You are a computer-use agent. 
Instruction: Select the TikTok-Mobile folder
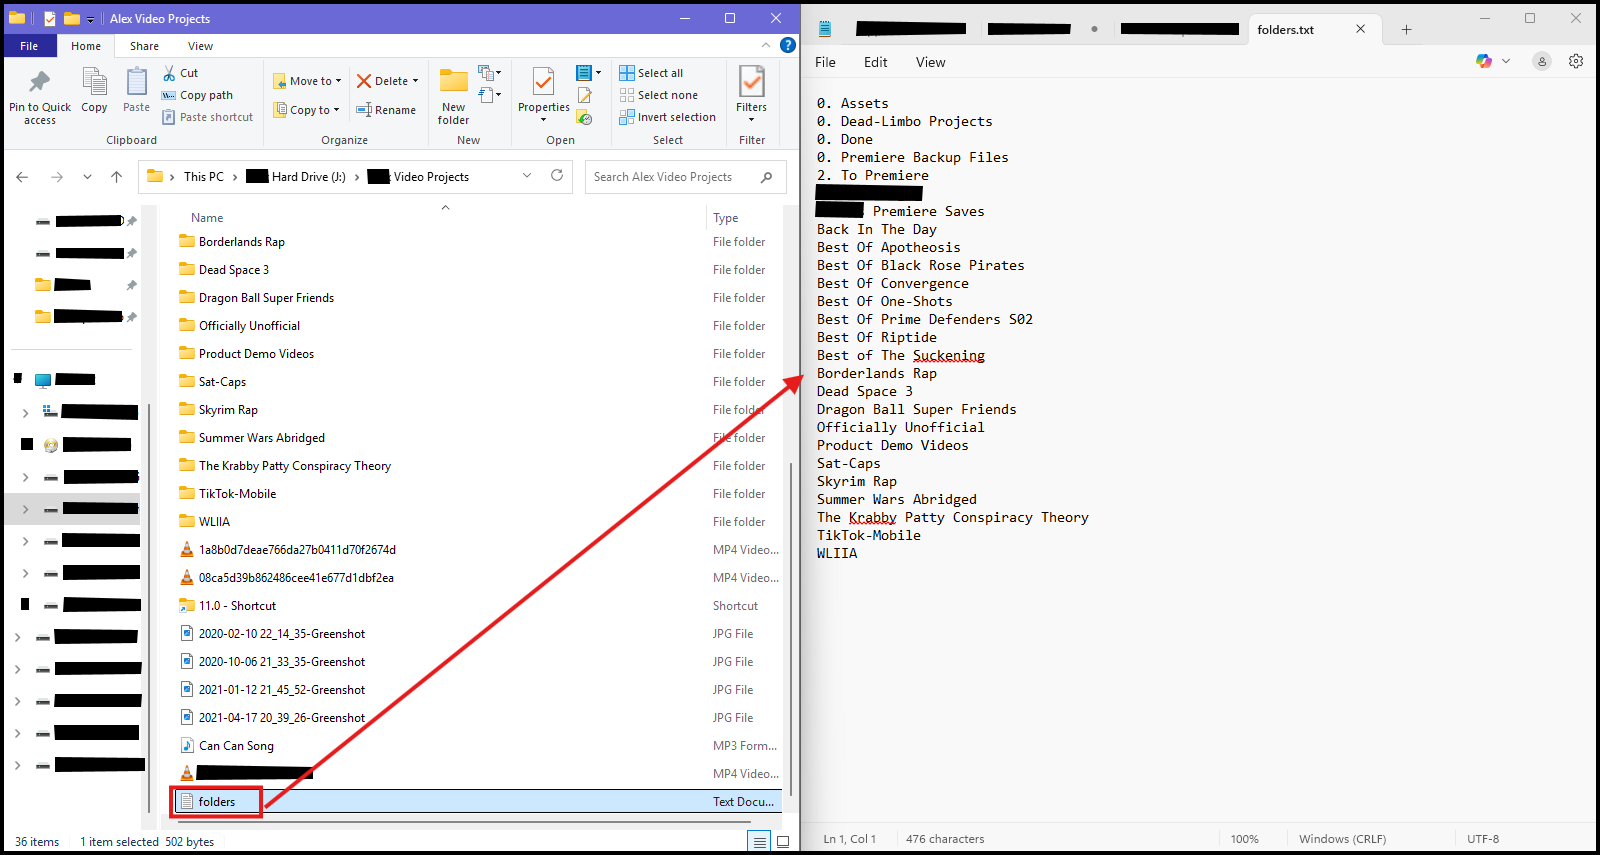coord(237,494)
